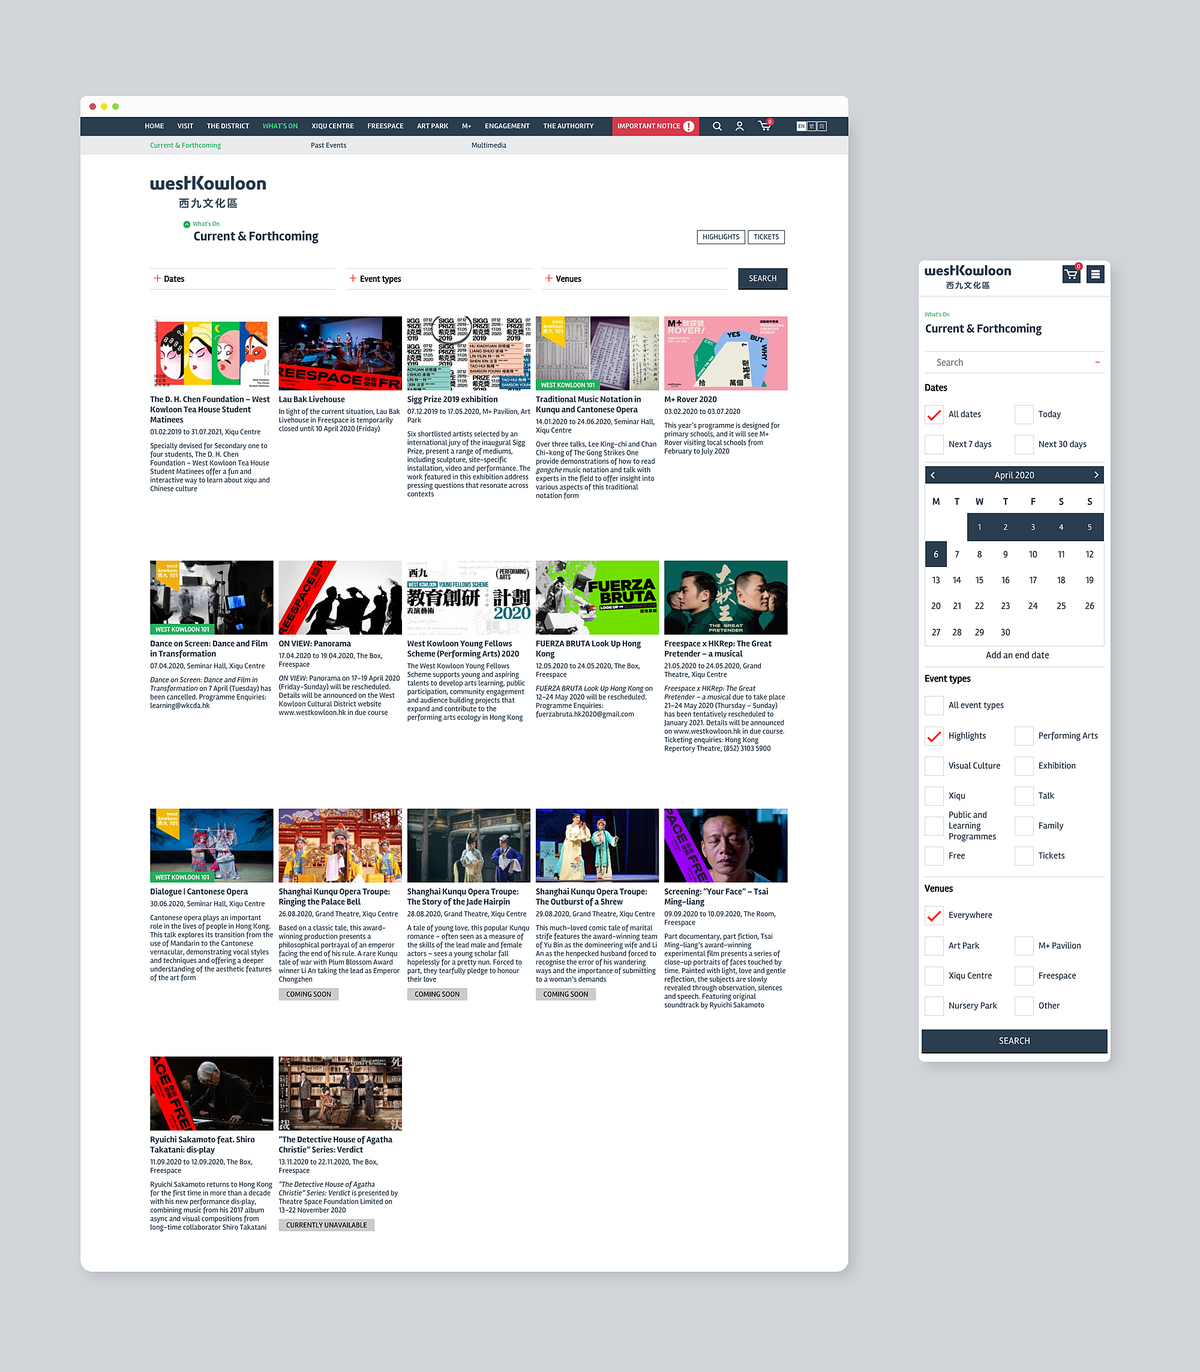Select Current & Forthcoming sub-tab

click(185, 145)
